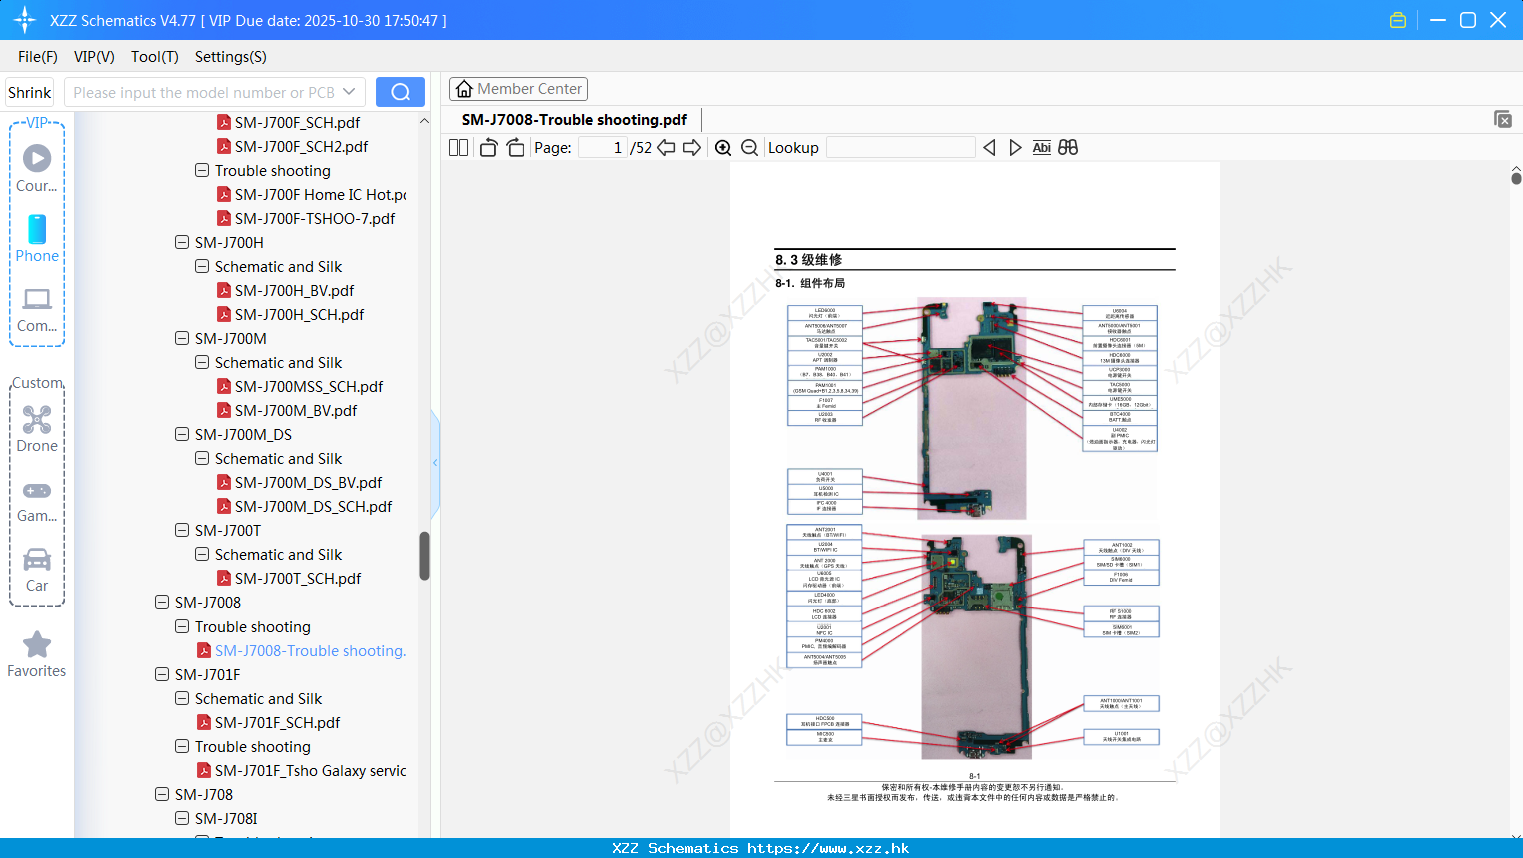Collapse the SM-J708I node

click(182, 818)
